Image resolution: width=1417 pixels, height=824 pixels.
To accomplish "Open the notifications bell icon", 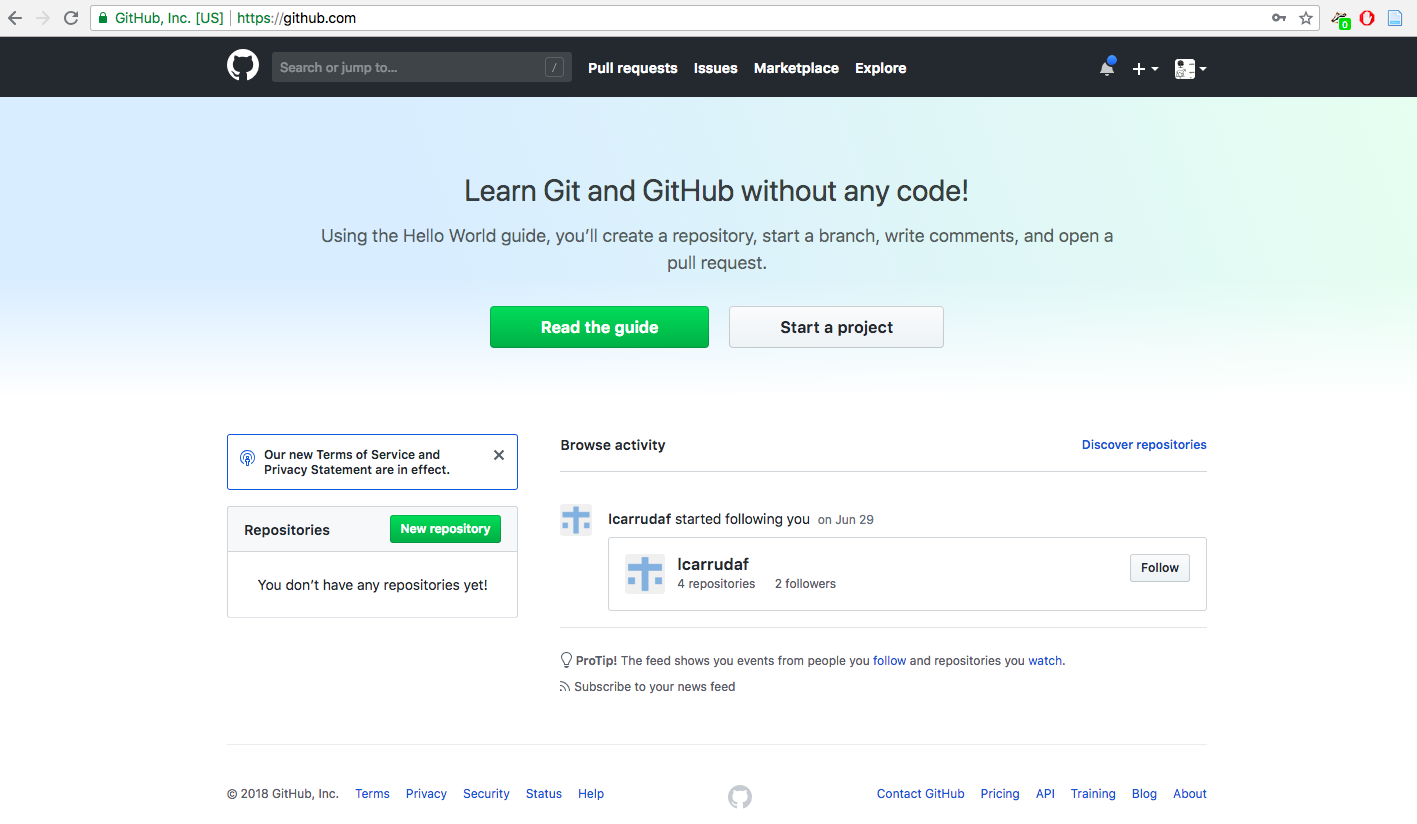I will (1107, 68).
